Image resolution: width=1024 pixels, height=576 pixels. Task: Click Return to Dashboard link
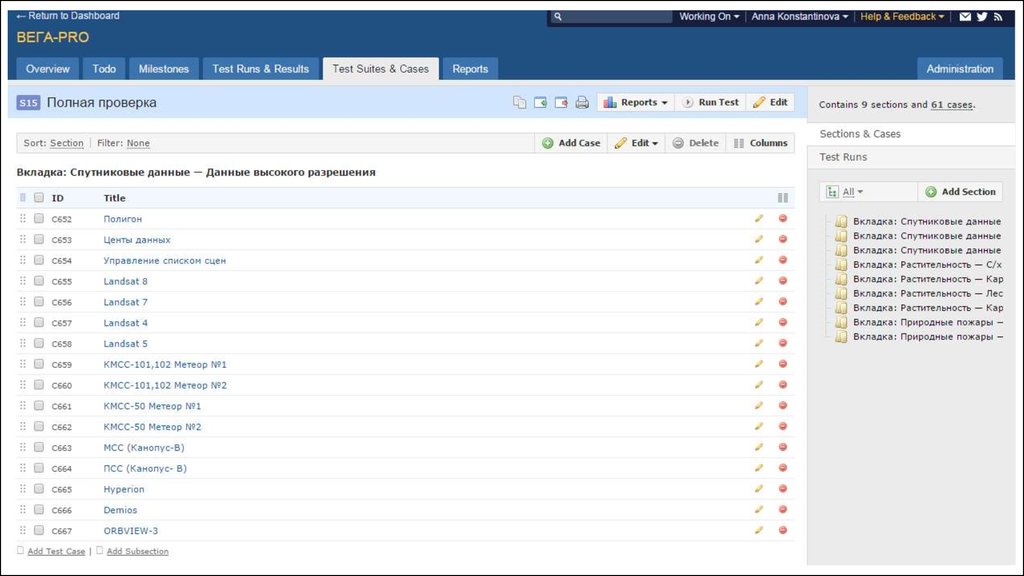pos(68,16)
